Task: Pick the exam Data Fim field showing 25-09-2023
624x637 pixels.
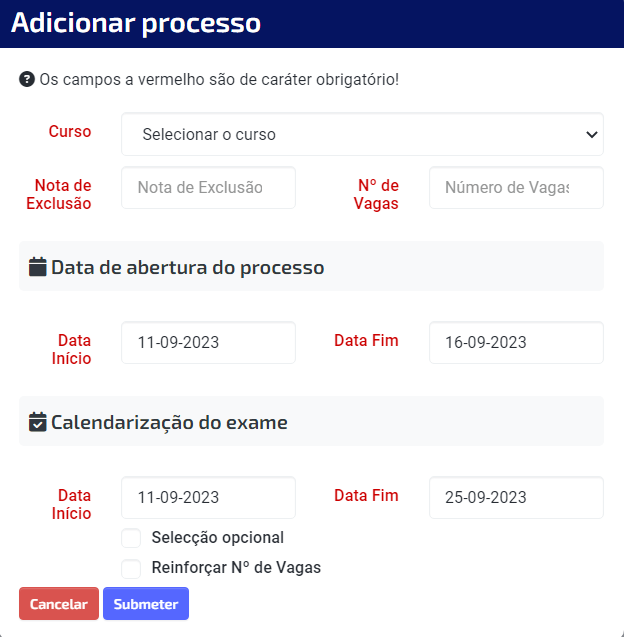Action: (x=516, y=497)
